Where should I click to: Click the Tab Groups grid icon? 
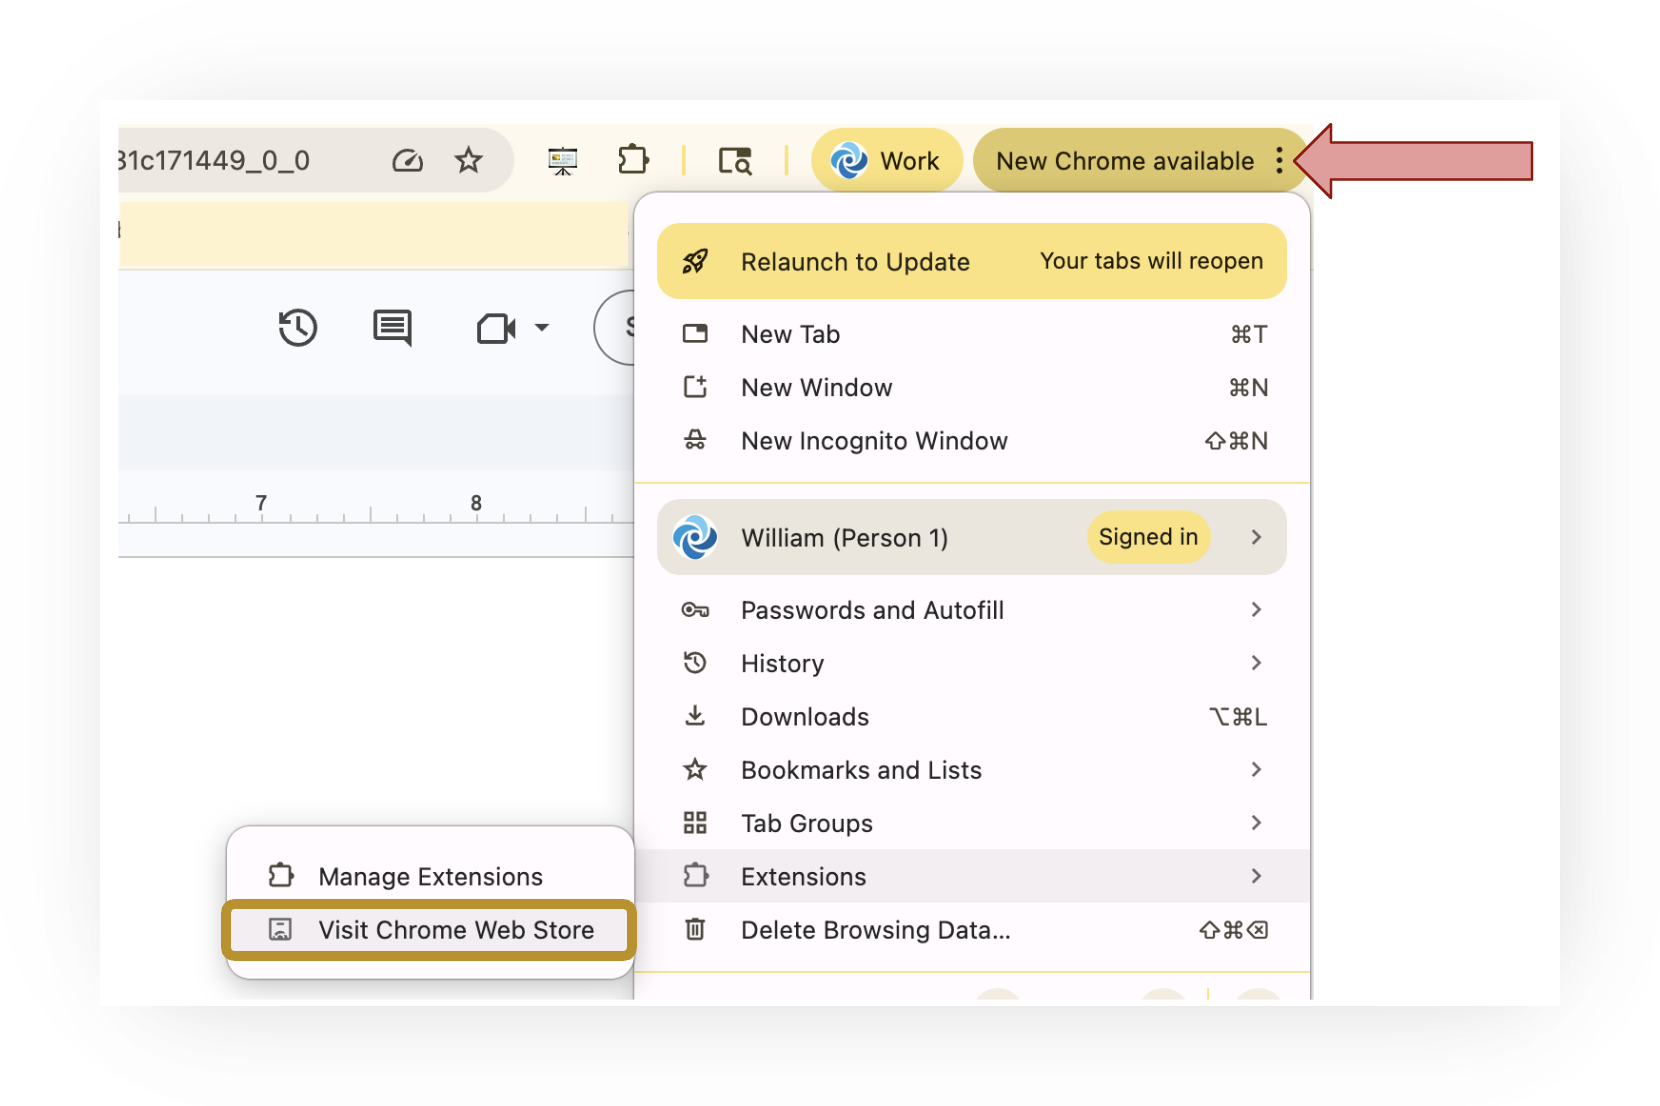(695, 823)
